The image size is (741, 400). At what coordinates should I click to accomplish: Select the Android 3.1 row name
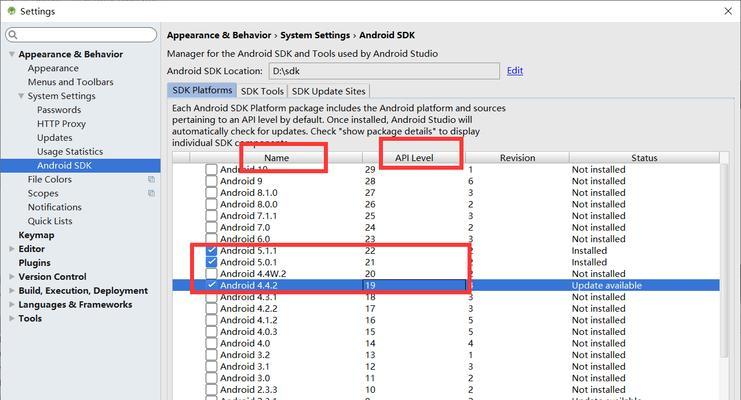pyautogui.click(x=245, y=366)
